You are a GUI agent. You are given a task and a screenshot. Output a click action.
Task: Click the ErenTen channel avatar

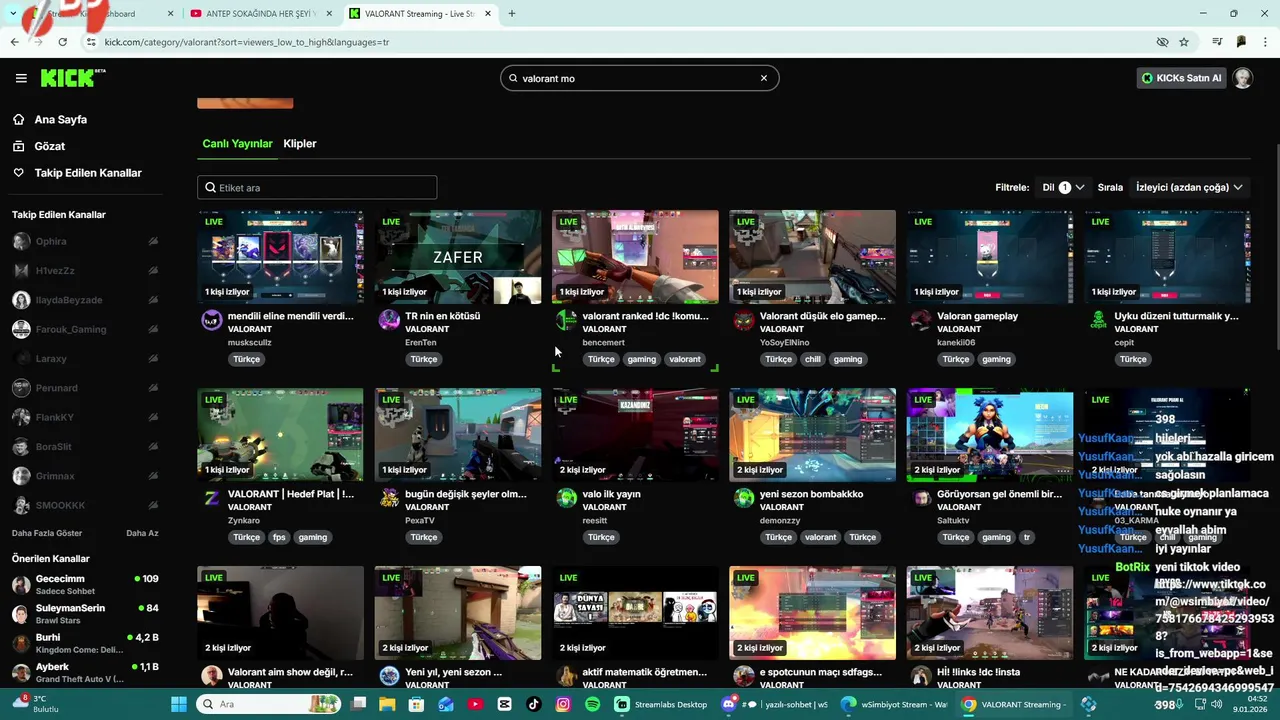[x=389, y=320]
